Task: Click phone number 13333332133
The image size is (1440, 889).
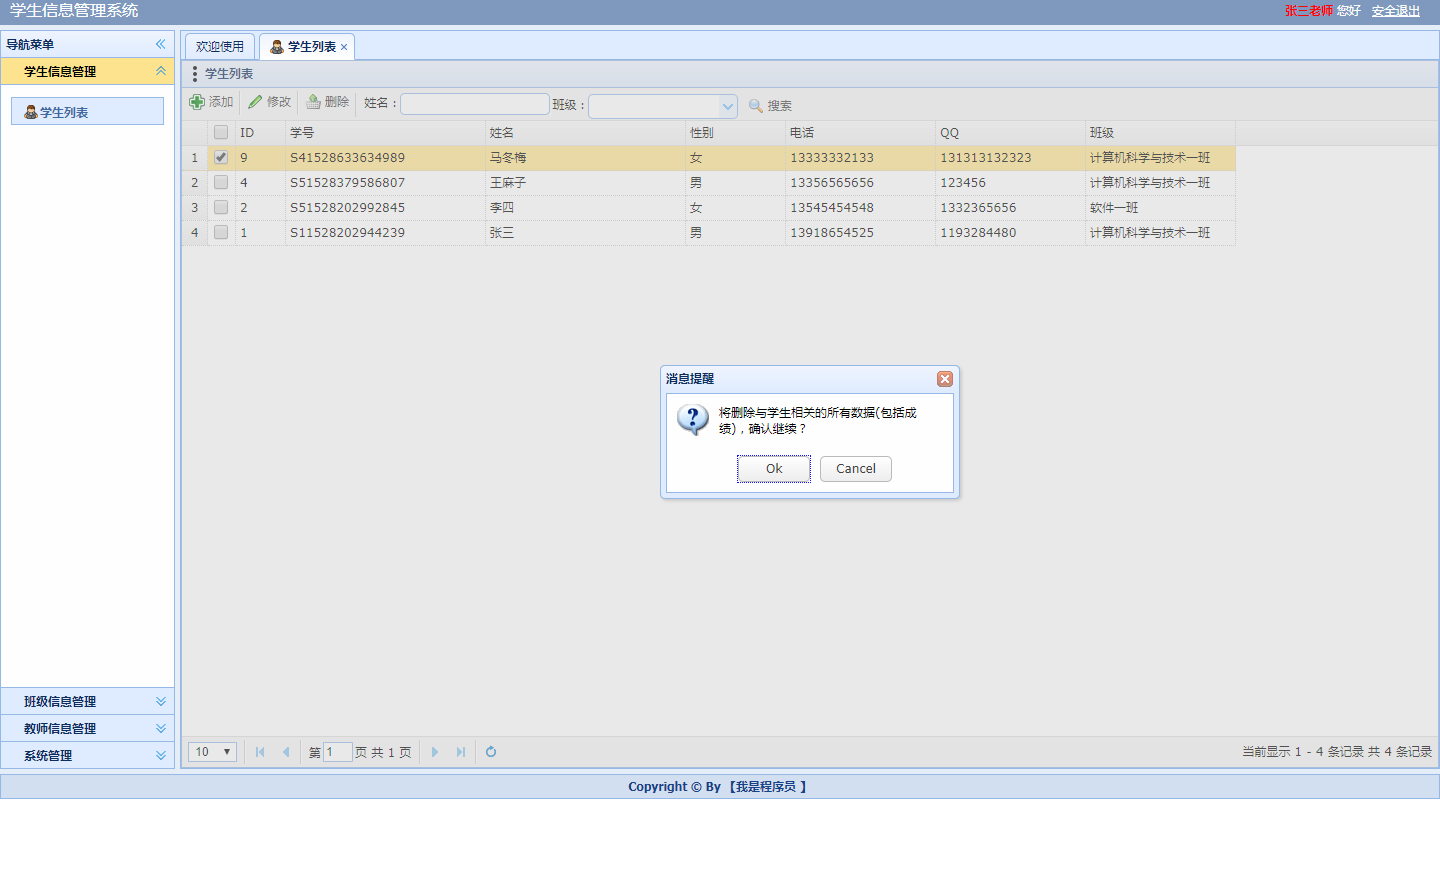Action: coord(832,158)
